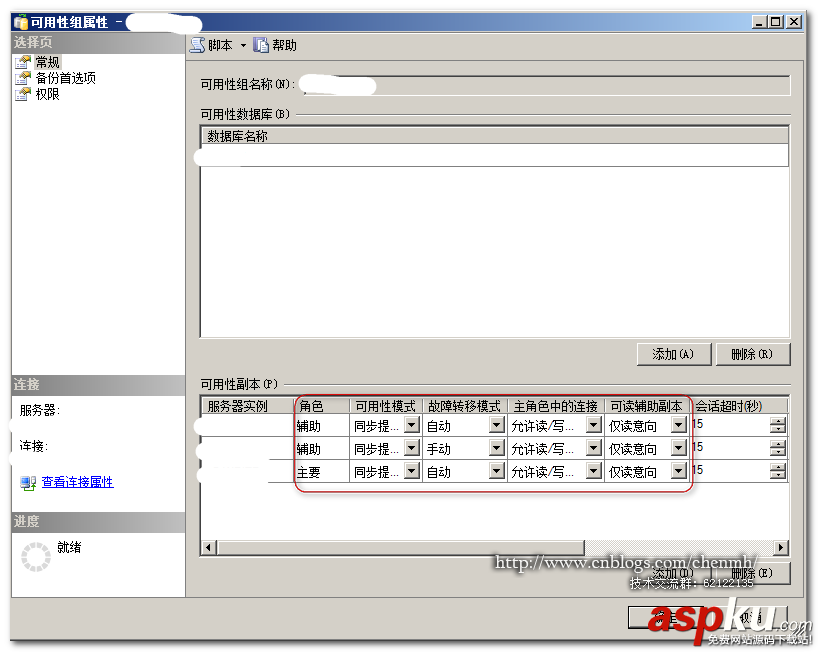Click the 主角色中的连接 column header
The width and height of the screenshot is (818, 652).
tap(556, 406)
